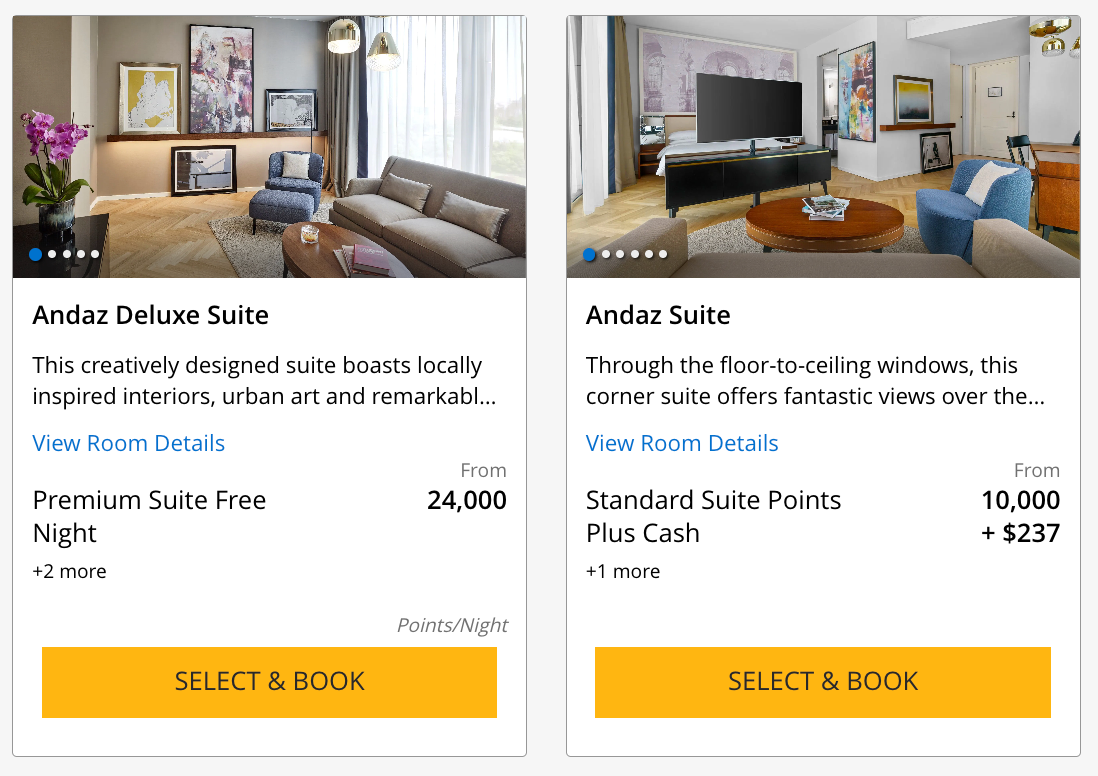Click the fourth carousel dot on the Andaz Suite card

click(634, 254)
